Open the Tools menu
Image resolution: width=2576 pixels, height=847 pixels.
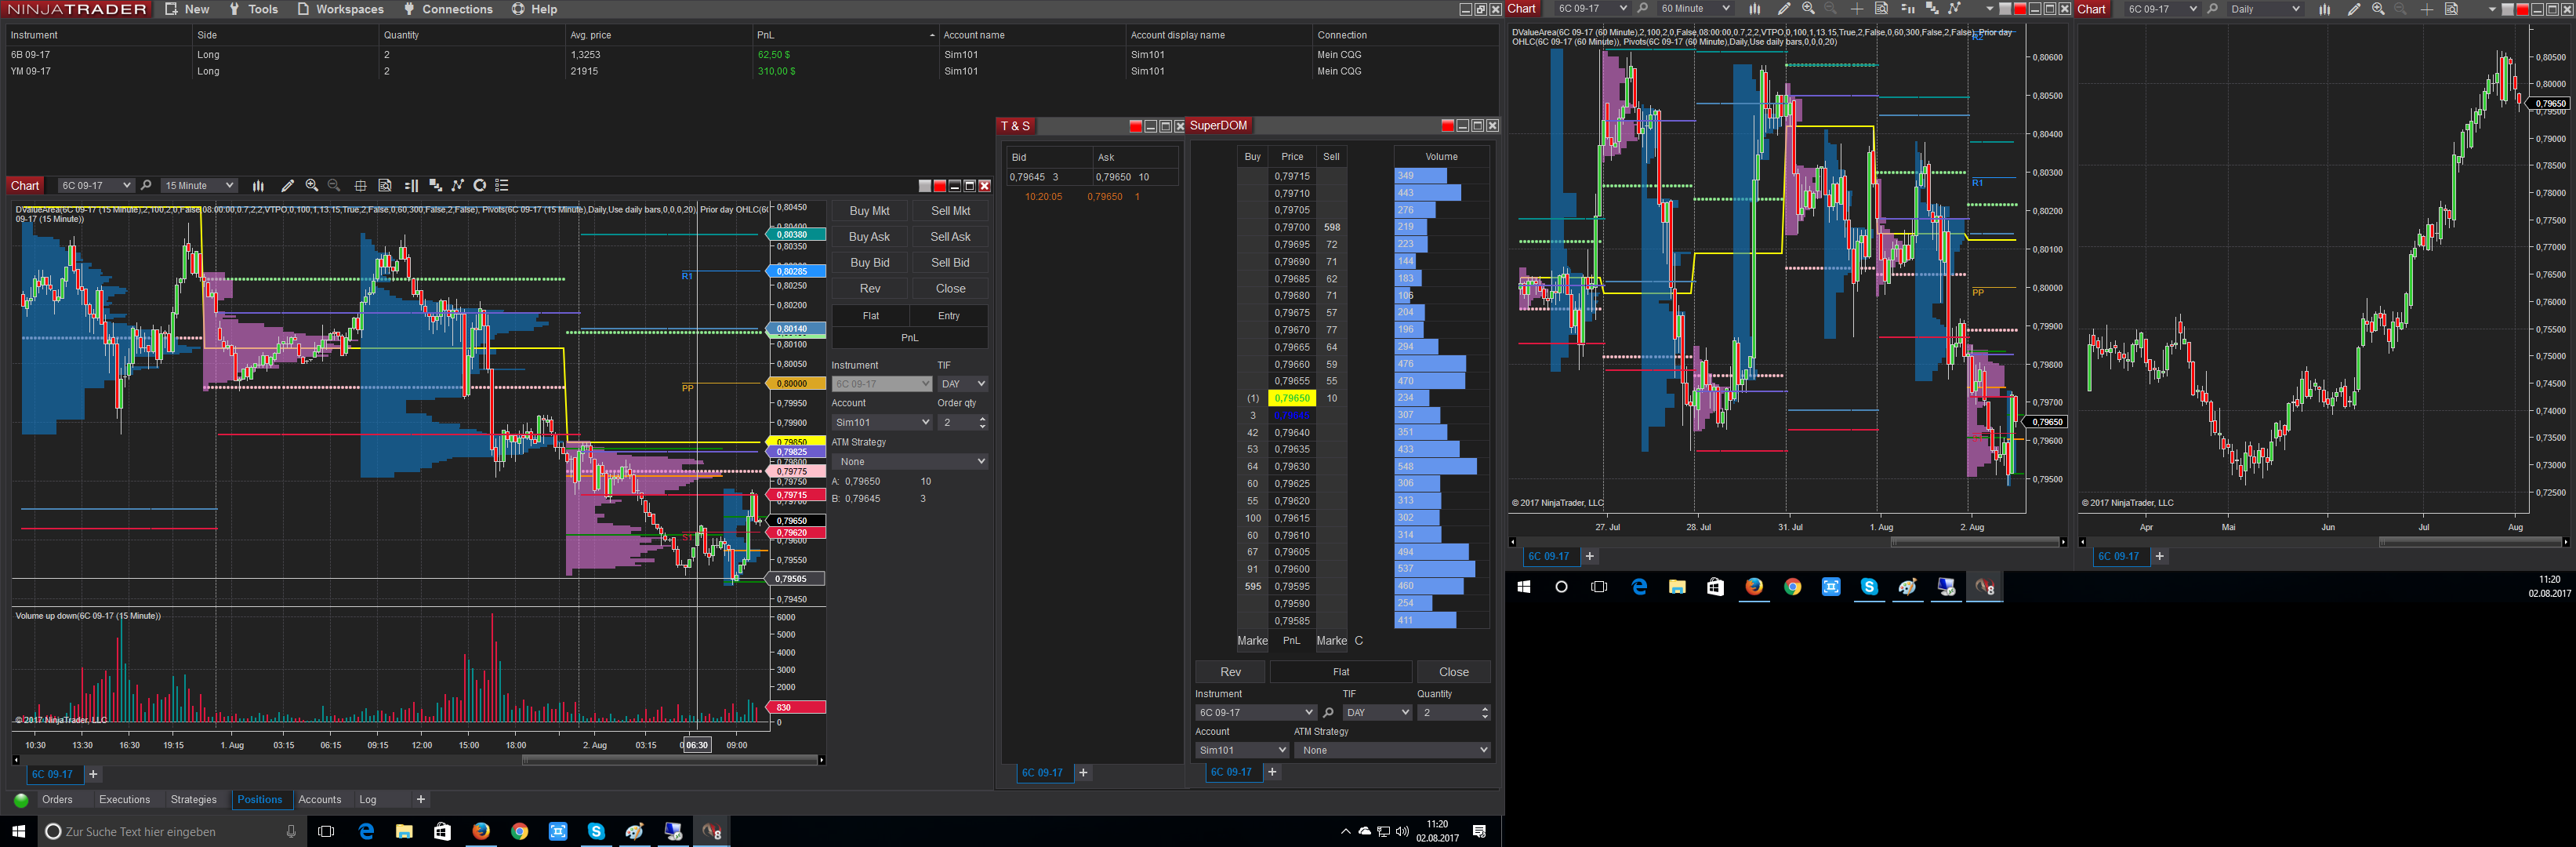tap(254, 9)
